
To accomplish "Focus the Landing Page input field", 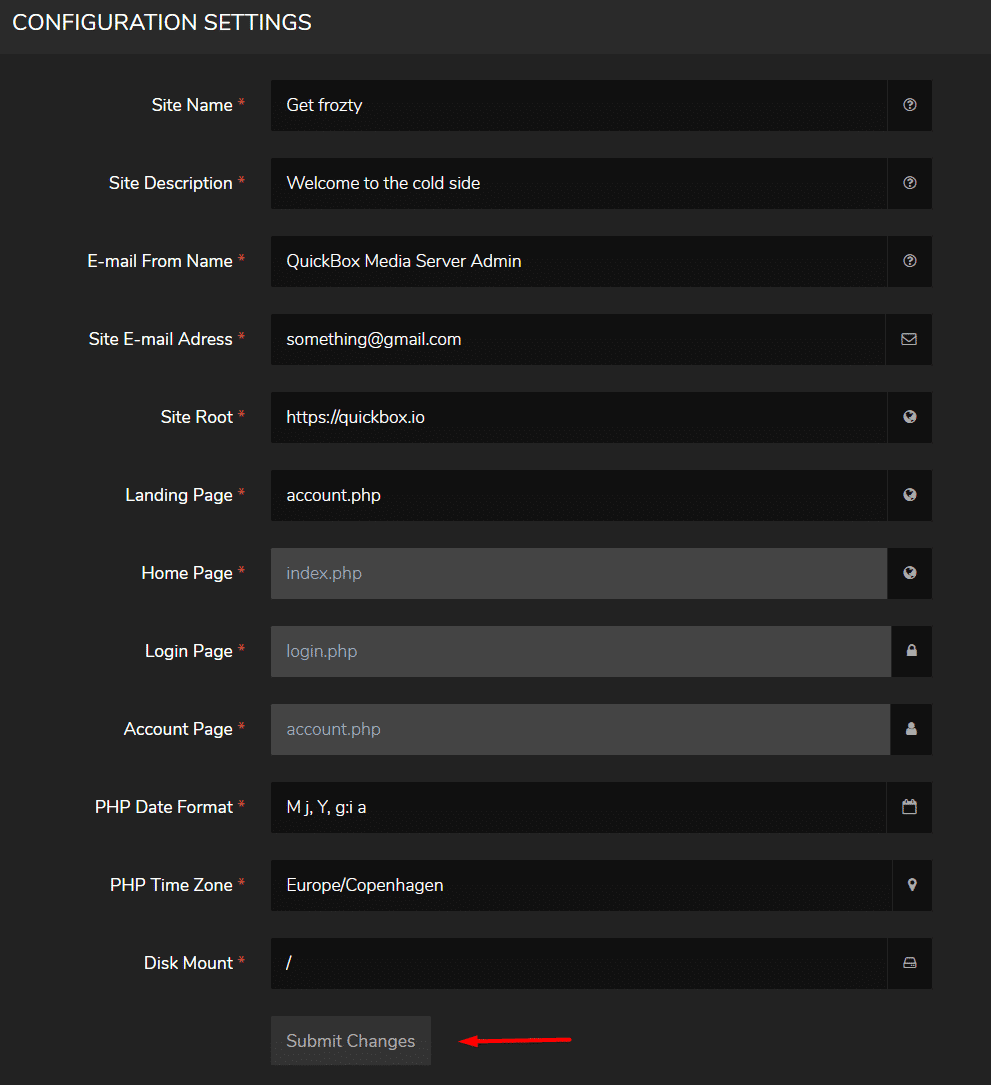I will pos(579,495).
